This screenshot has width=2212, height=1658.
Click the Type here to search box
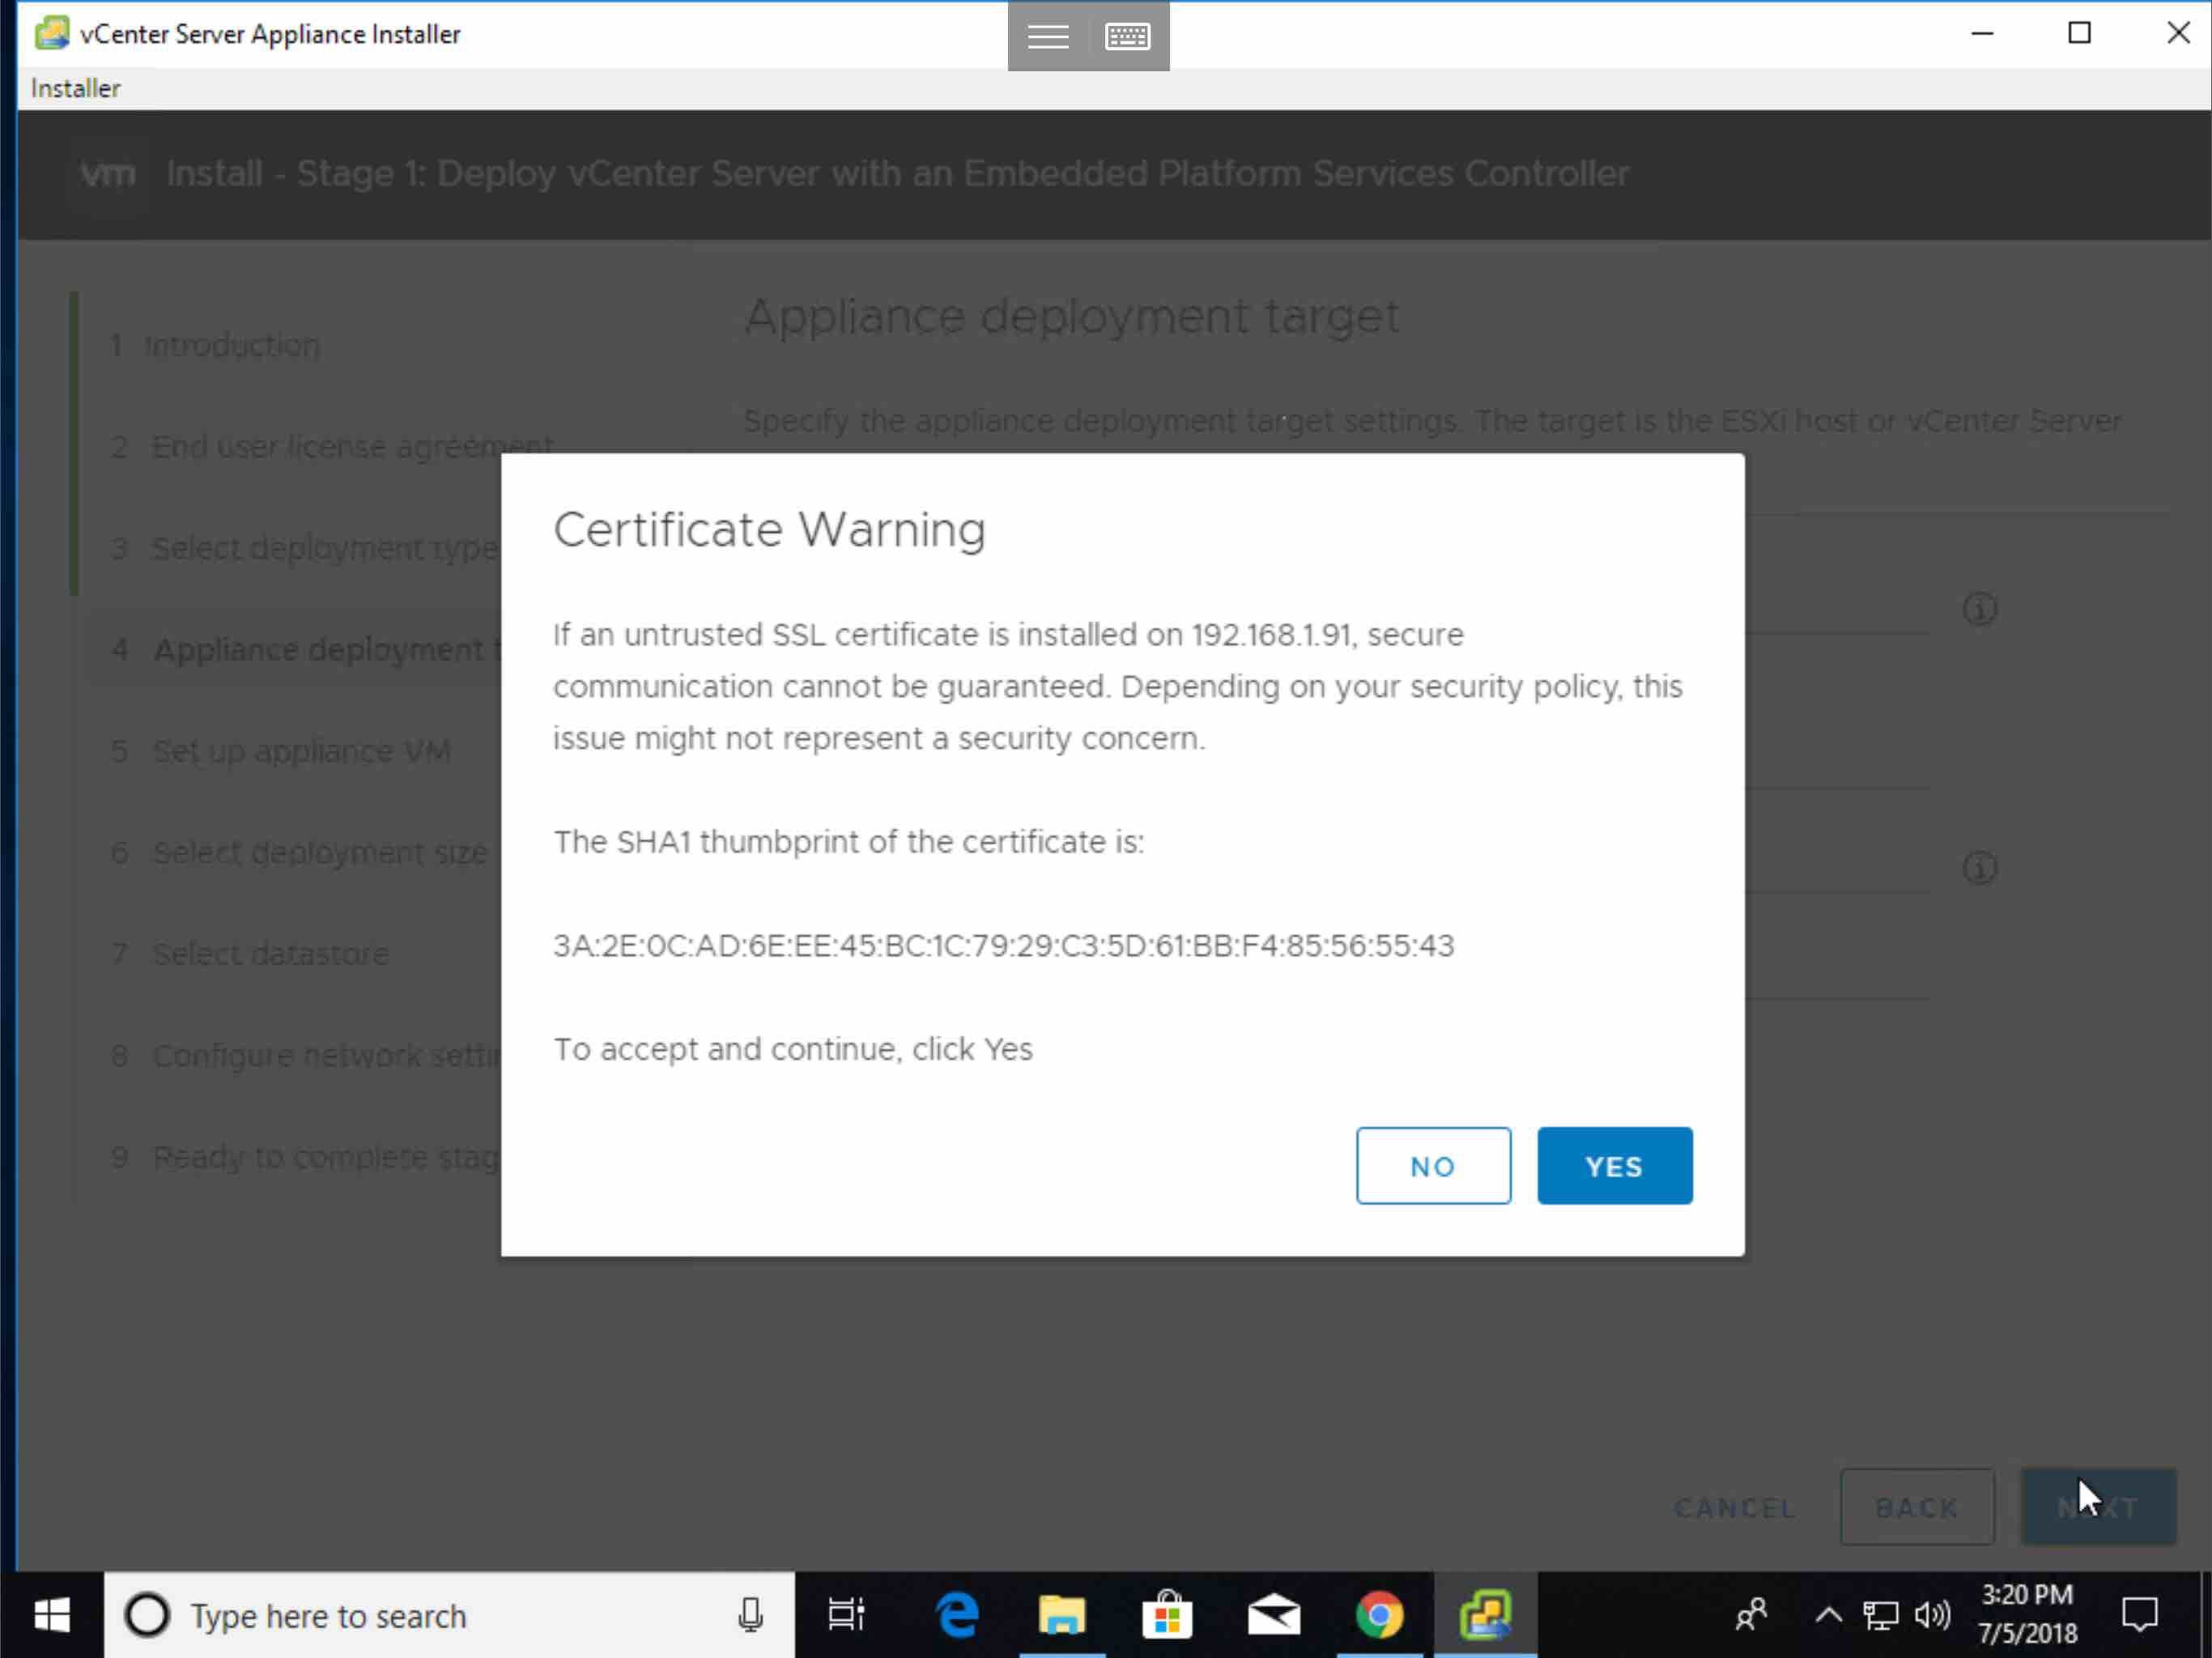[x=450, y=1615]
